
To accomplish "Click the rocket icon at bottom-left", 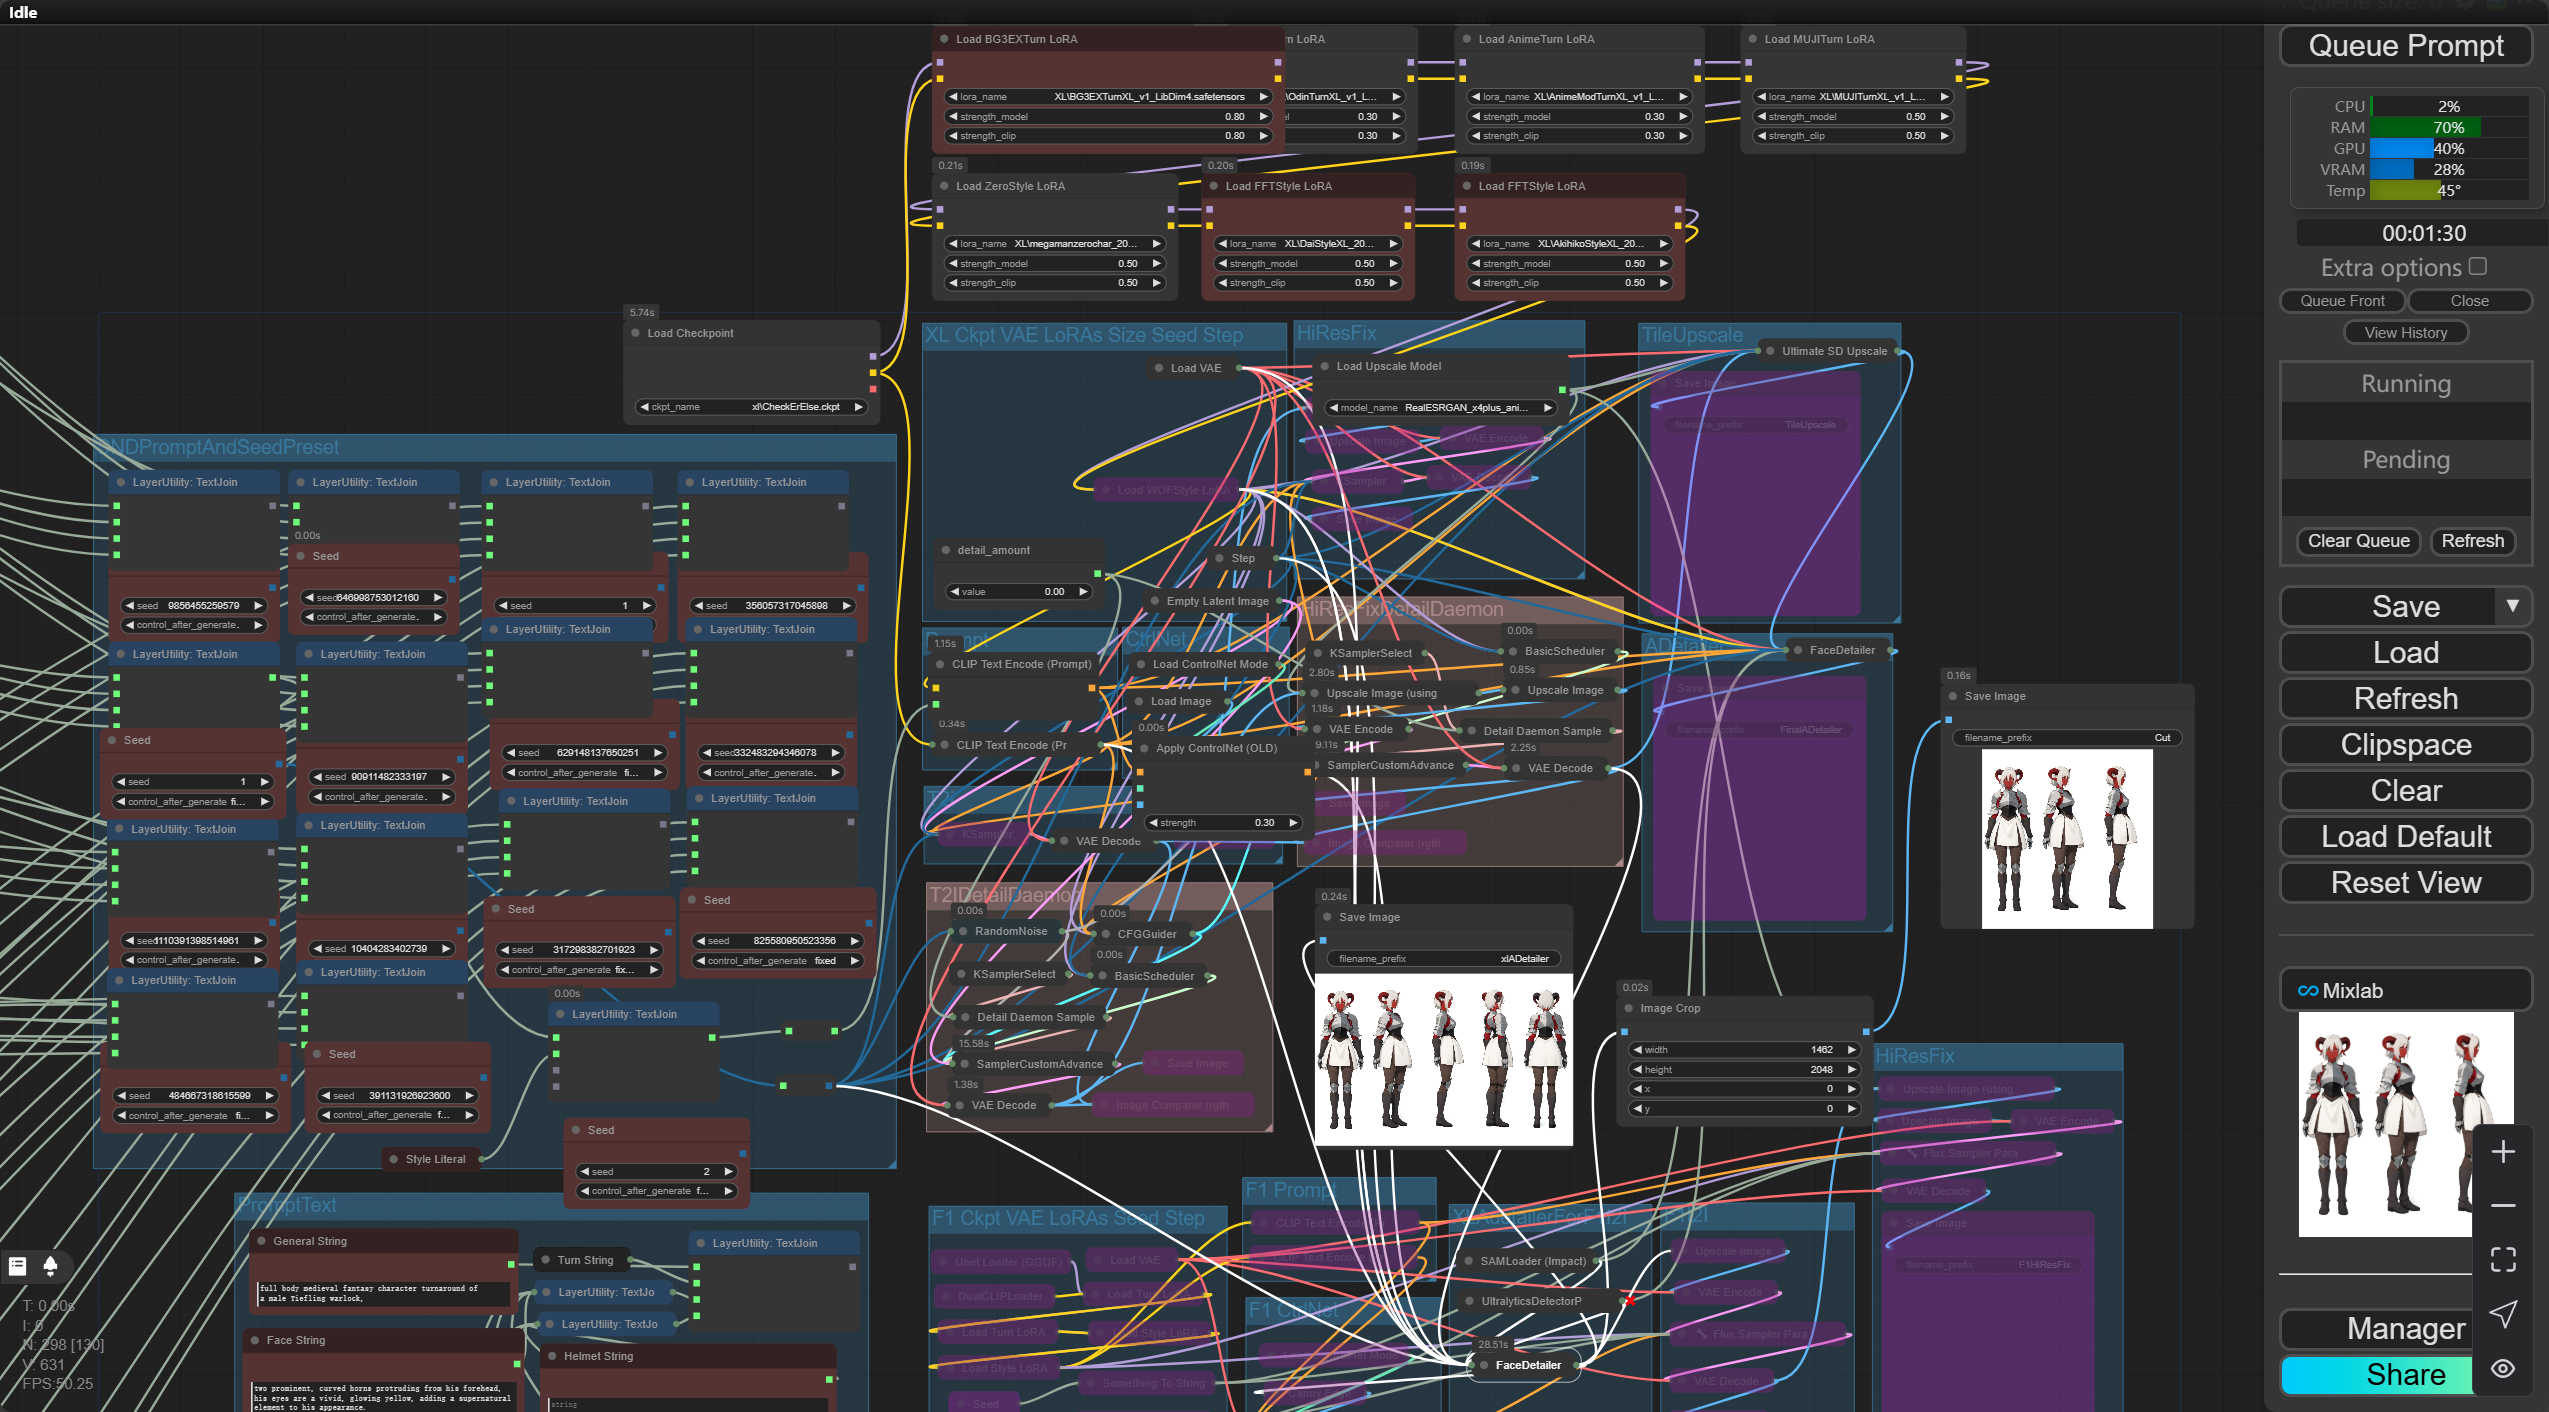I will coord(50,1266).
